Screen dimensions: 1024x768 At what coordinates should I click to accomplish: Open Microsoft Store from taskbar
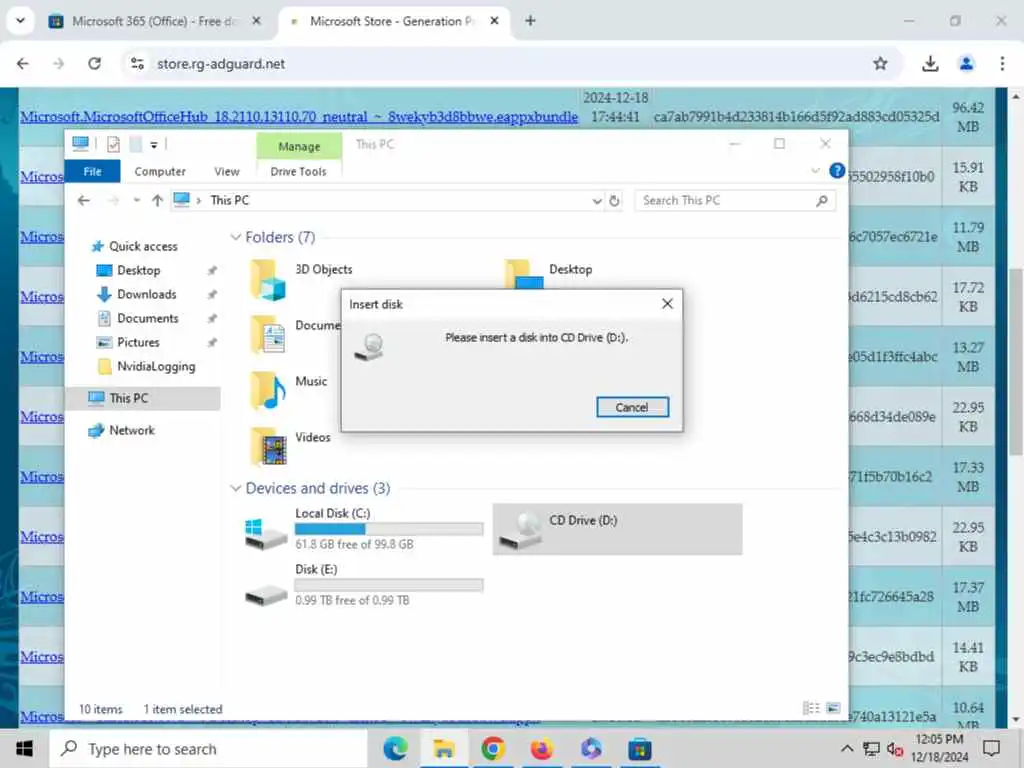click(639, 749)
